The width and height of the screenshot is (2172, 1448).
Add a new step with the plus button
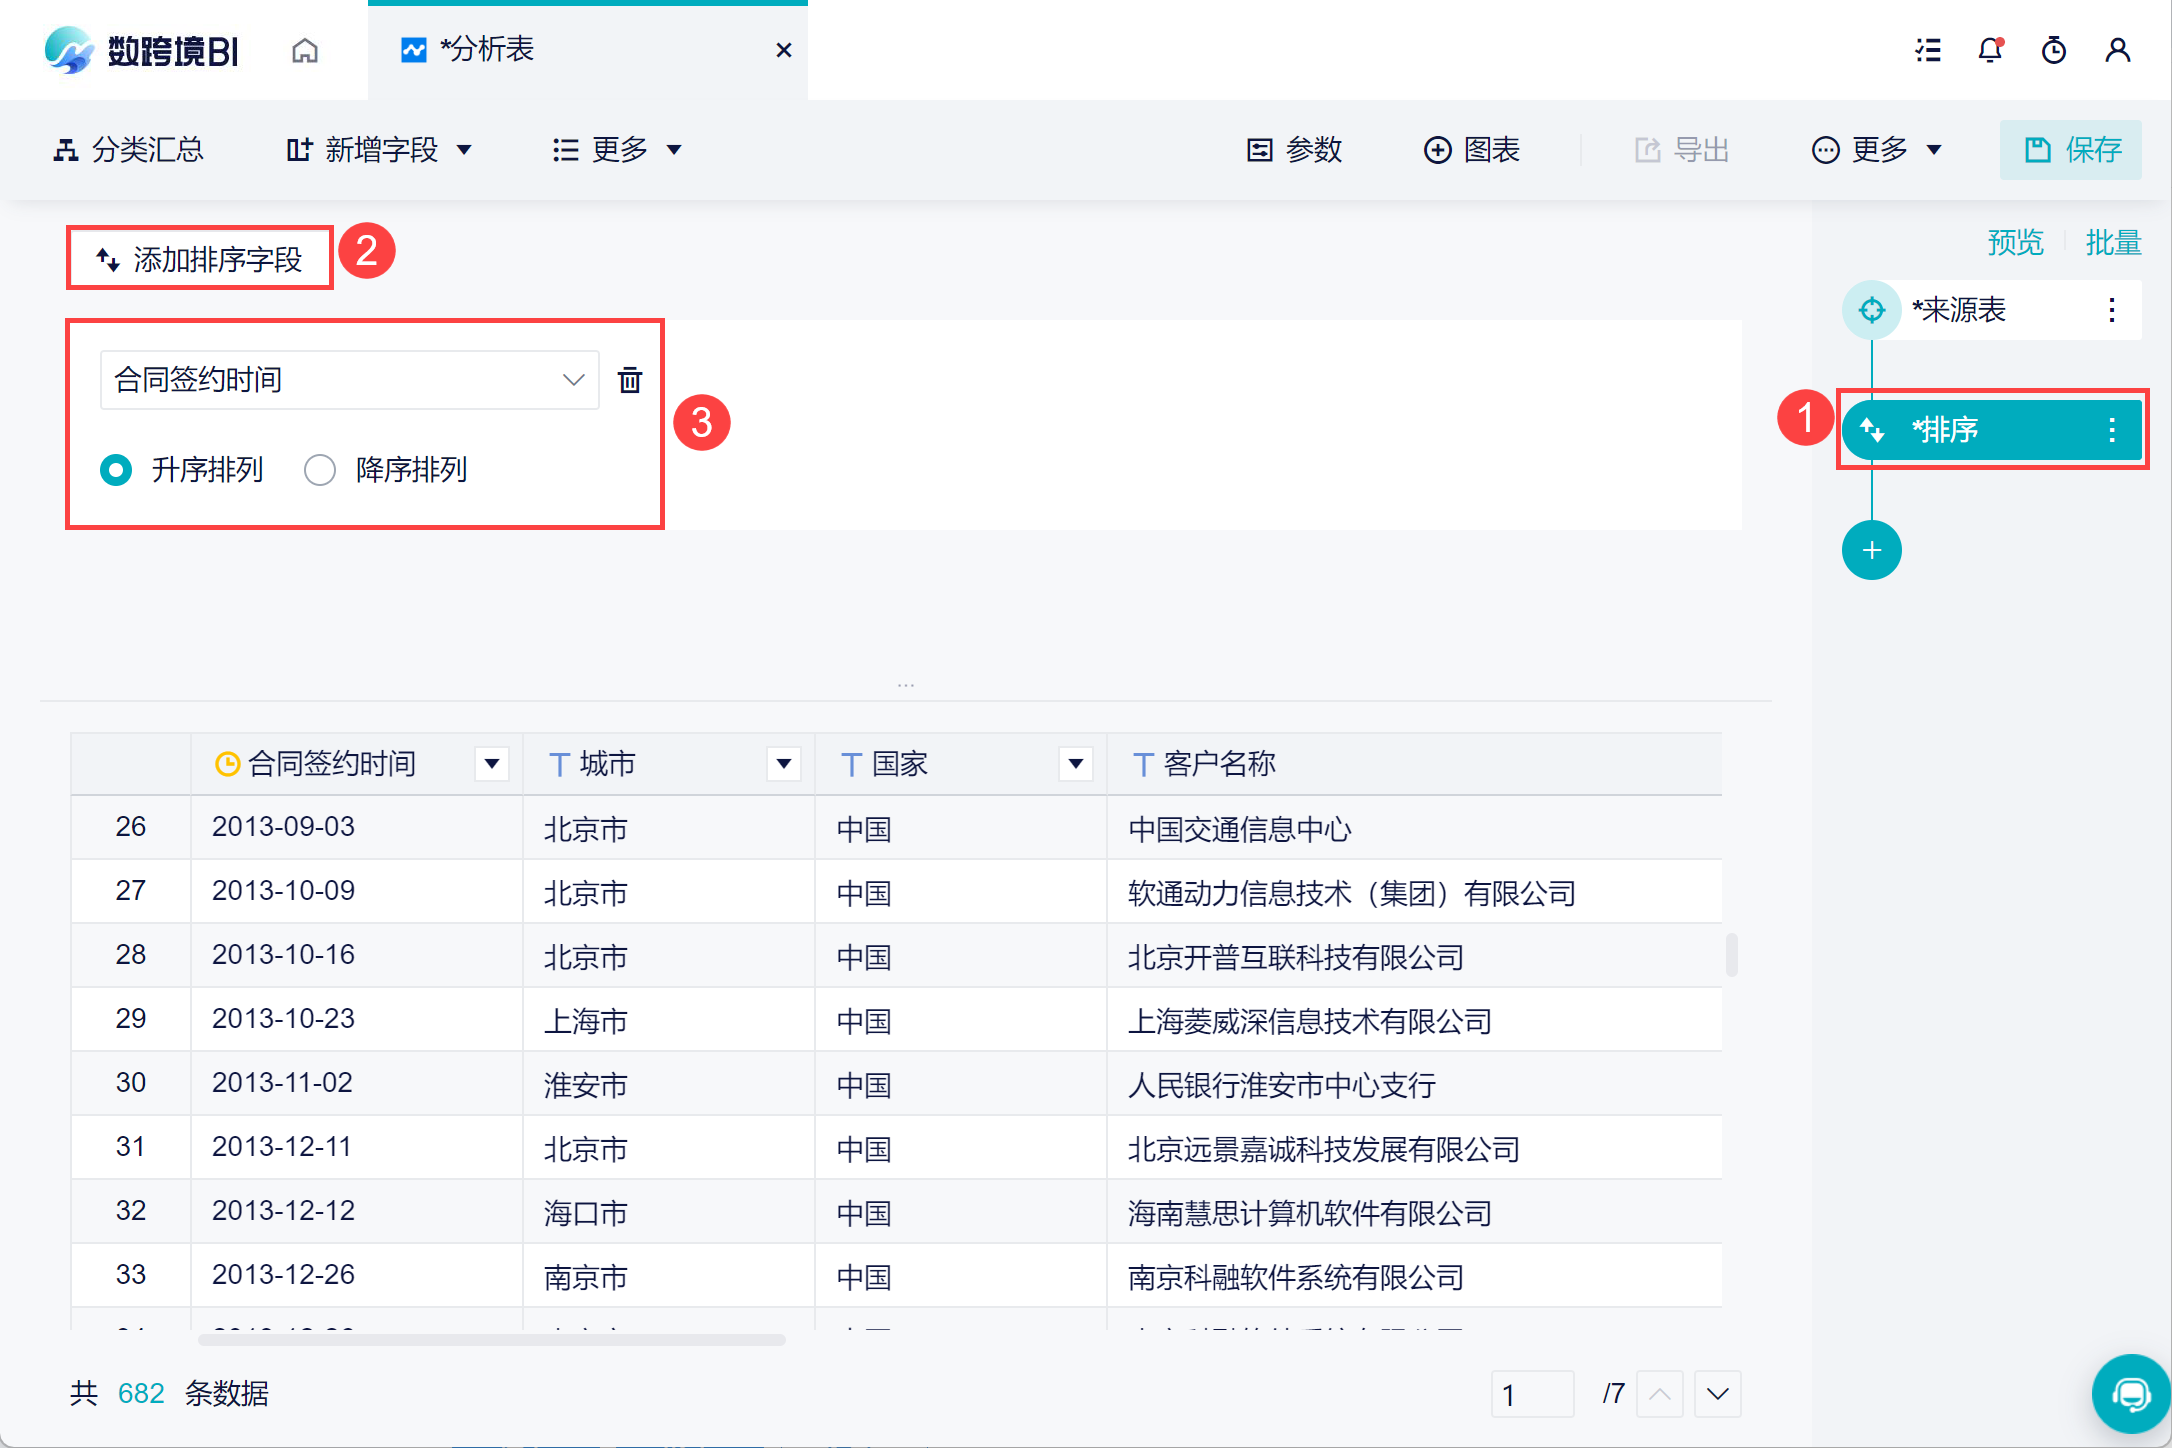pyautogui.click(x=1872, y=550)
